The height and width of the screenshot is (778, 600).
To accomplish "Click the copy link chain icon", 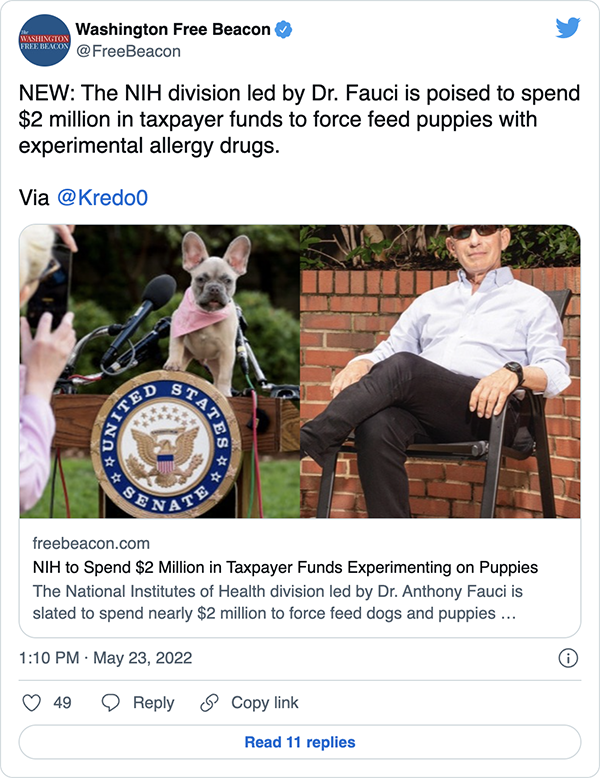I will tap(209, 703).
